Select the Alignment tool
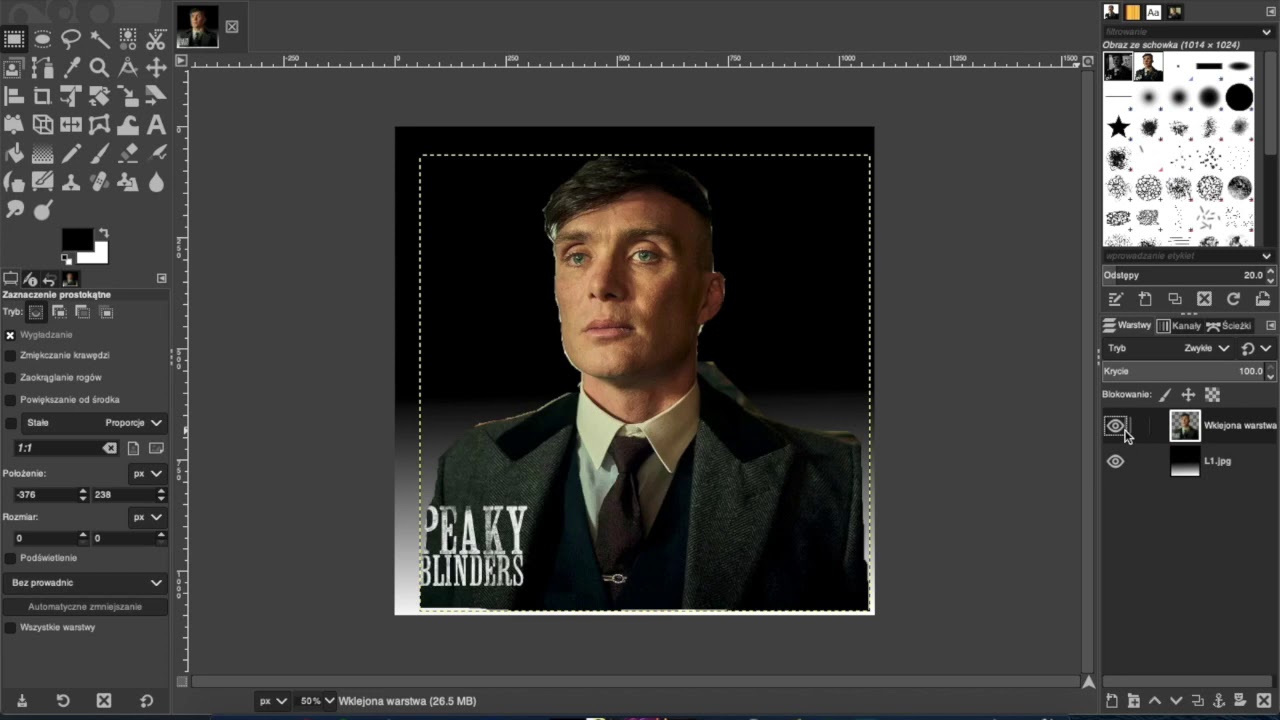Image resolution: width=1280 pixels, height=720 pixels. click(14, 97)
